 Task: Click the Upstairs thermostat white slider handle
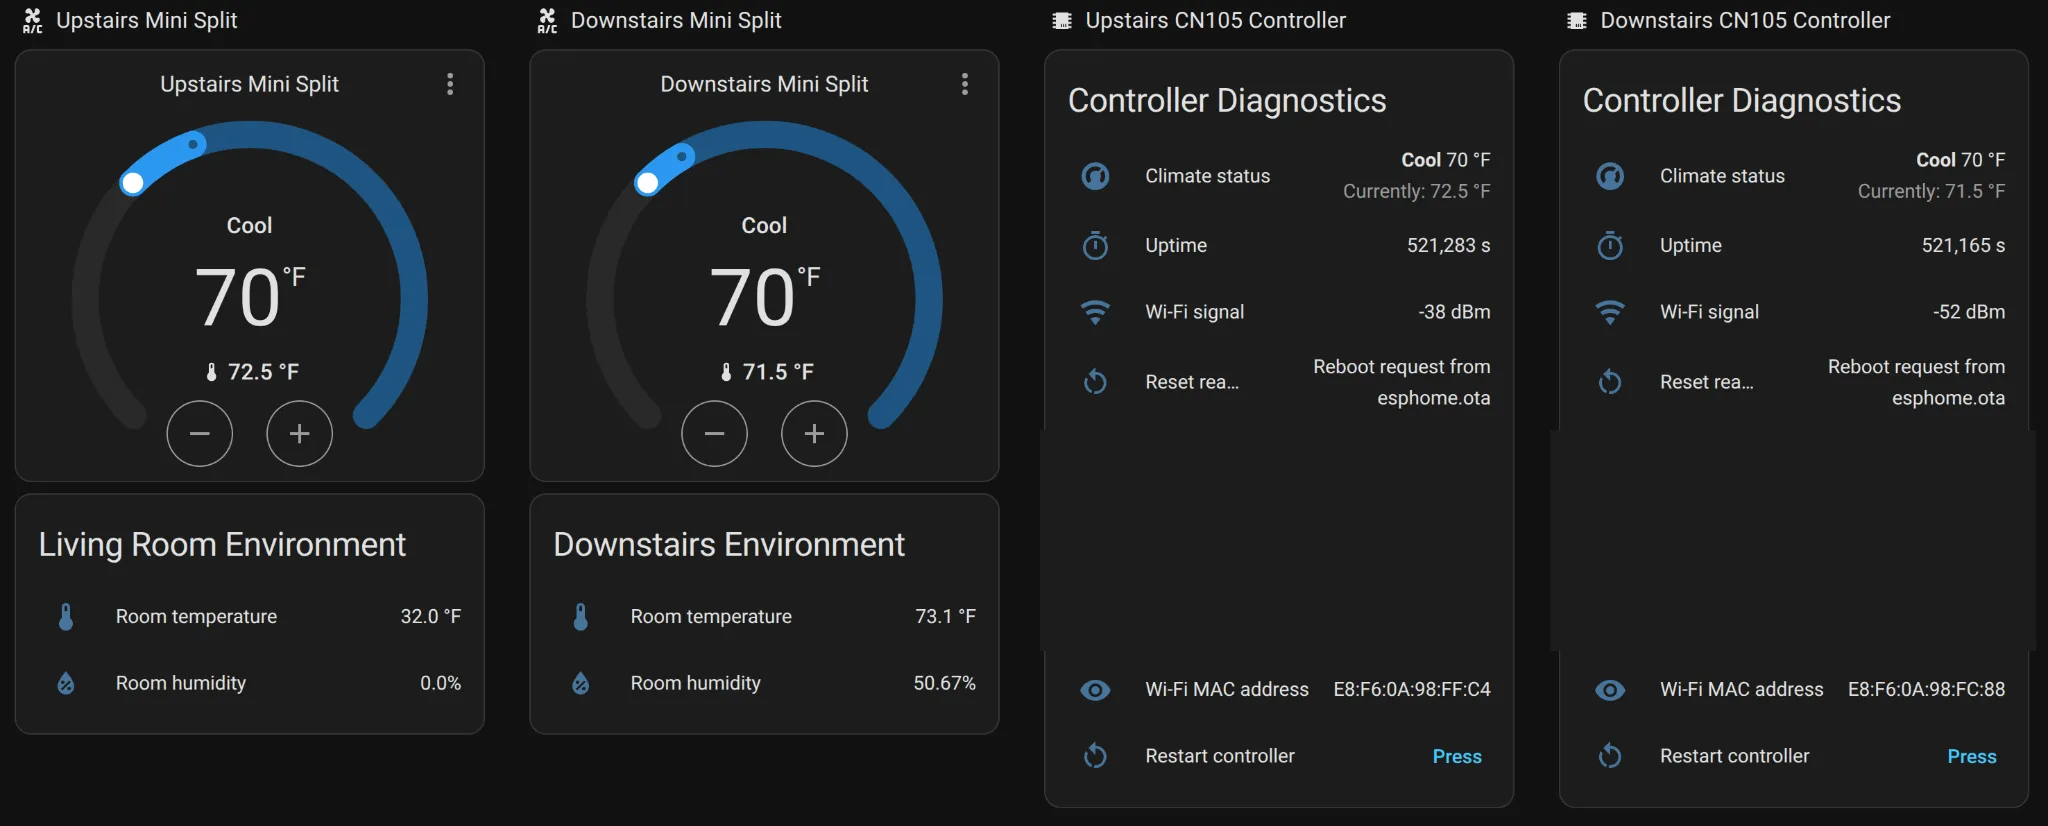point(132,182)
